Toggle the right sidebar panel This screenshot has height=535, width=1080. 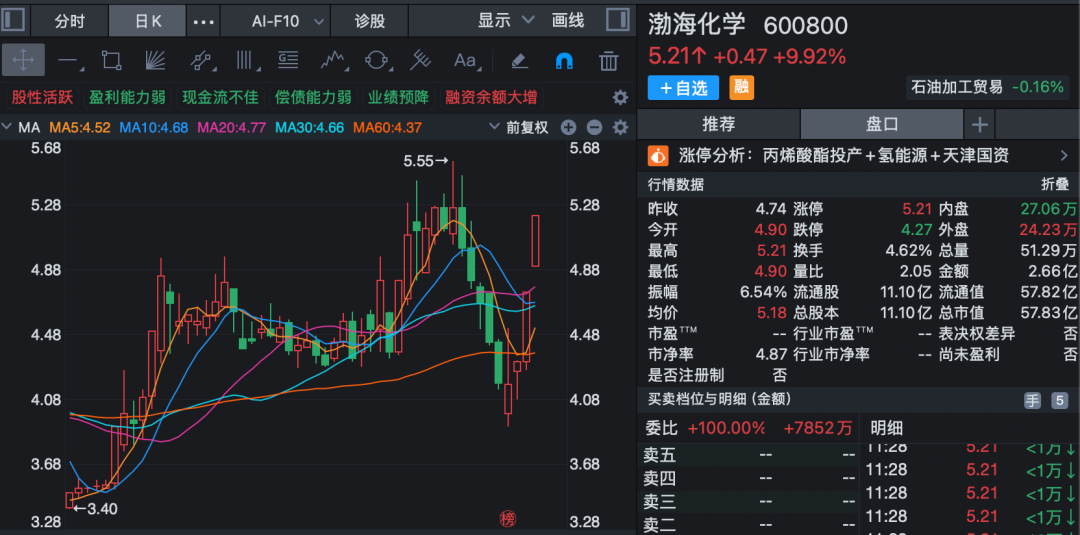(612, 20)
